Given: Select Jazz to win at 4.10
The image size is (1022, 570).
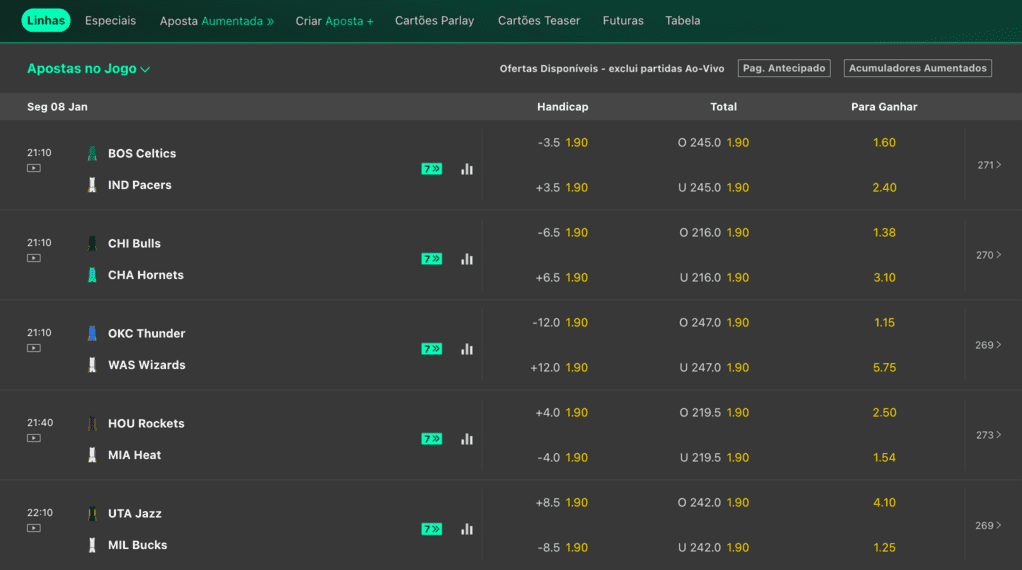Looking at the screenshot, I should coord(884,502).
